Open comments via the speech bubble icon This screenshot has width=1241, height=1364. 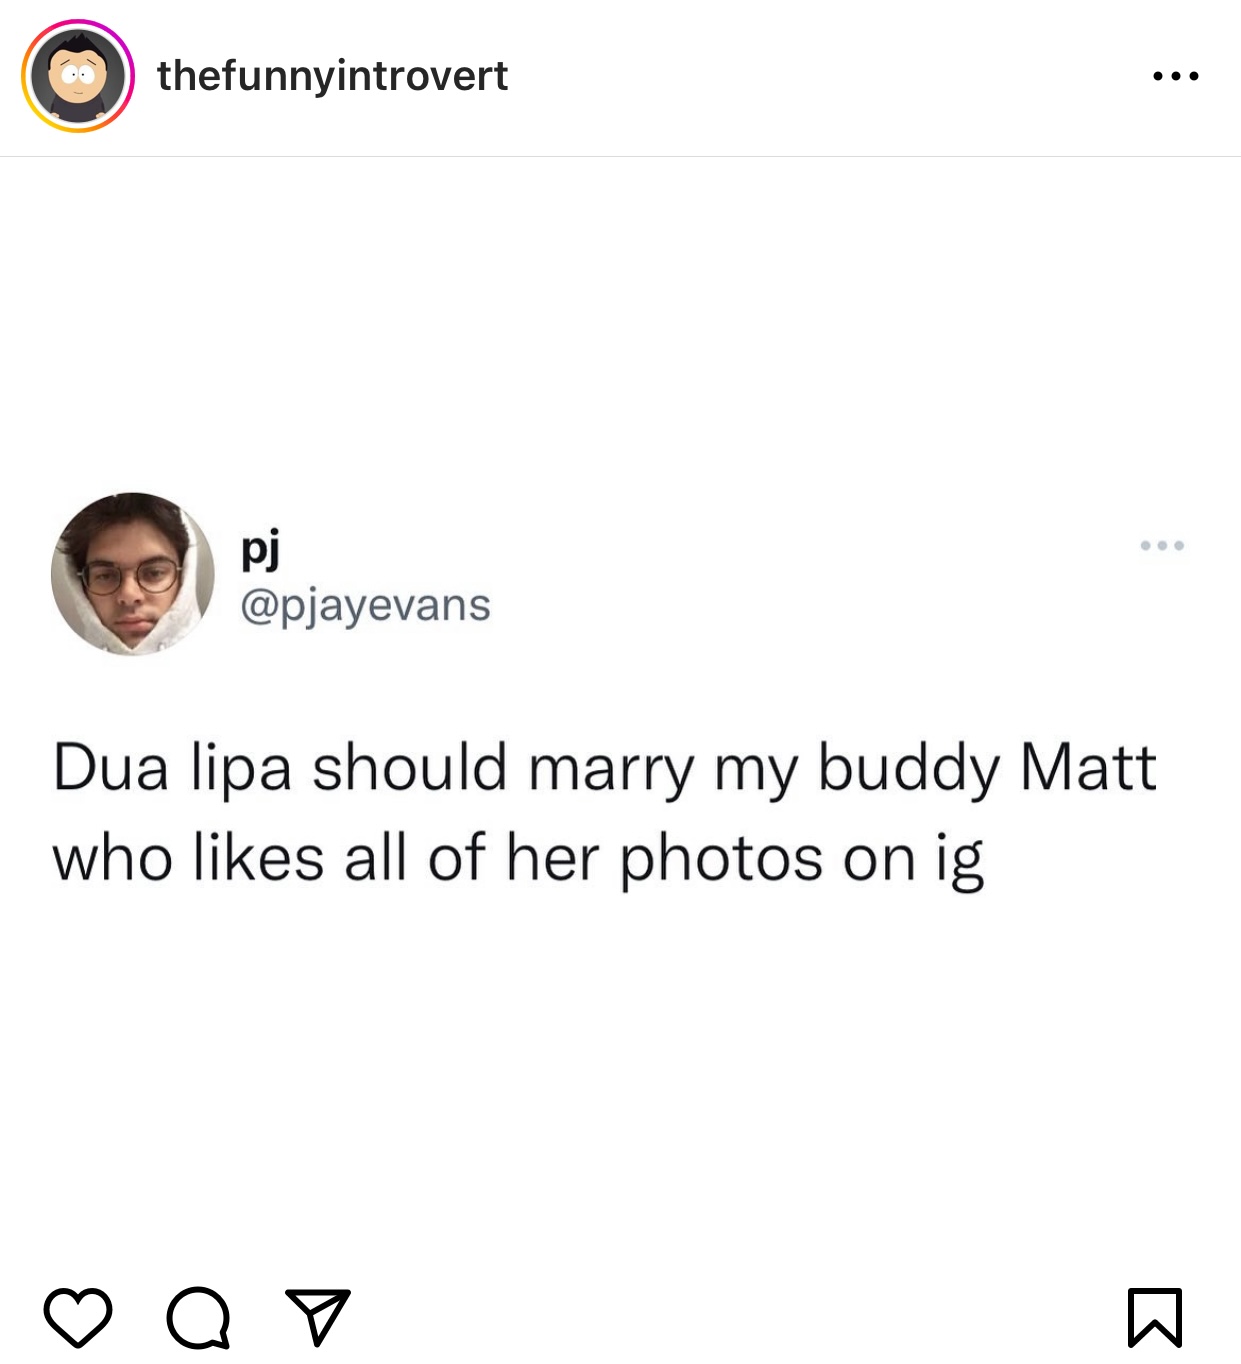point(199,1318)
